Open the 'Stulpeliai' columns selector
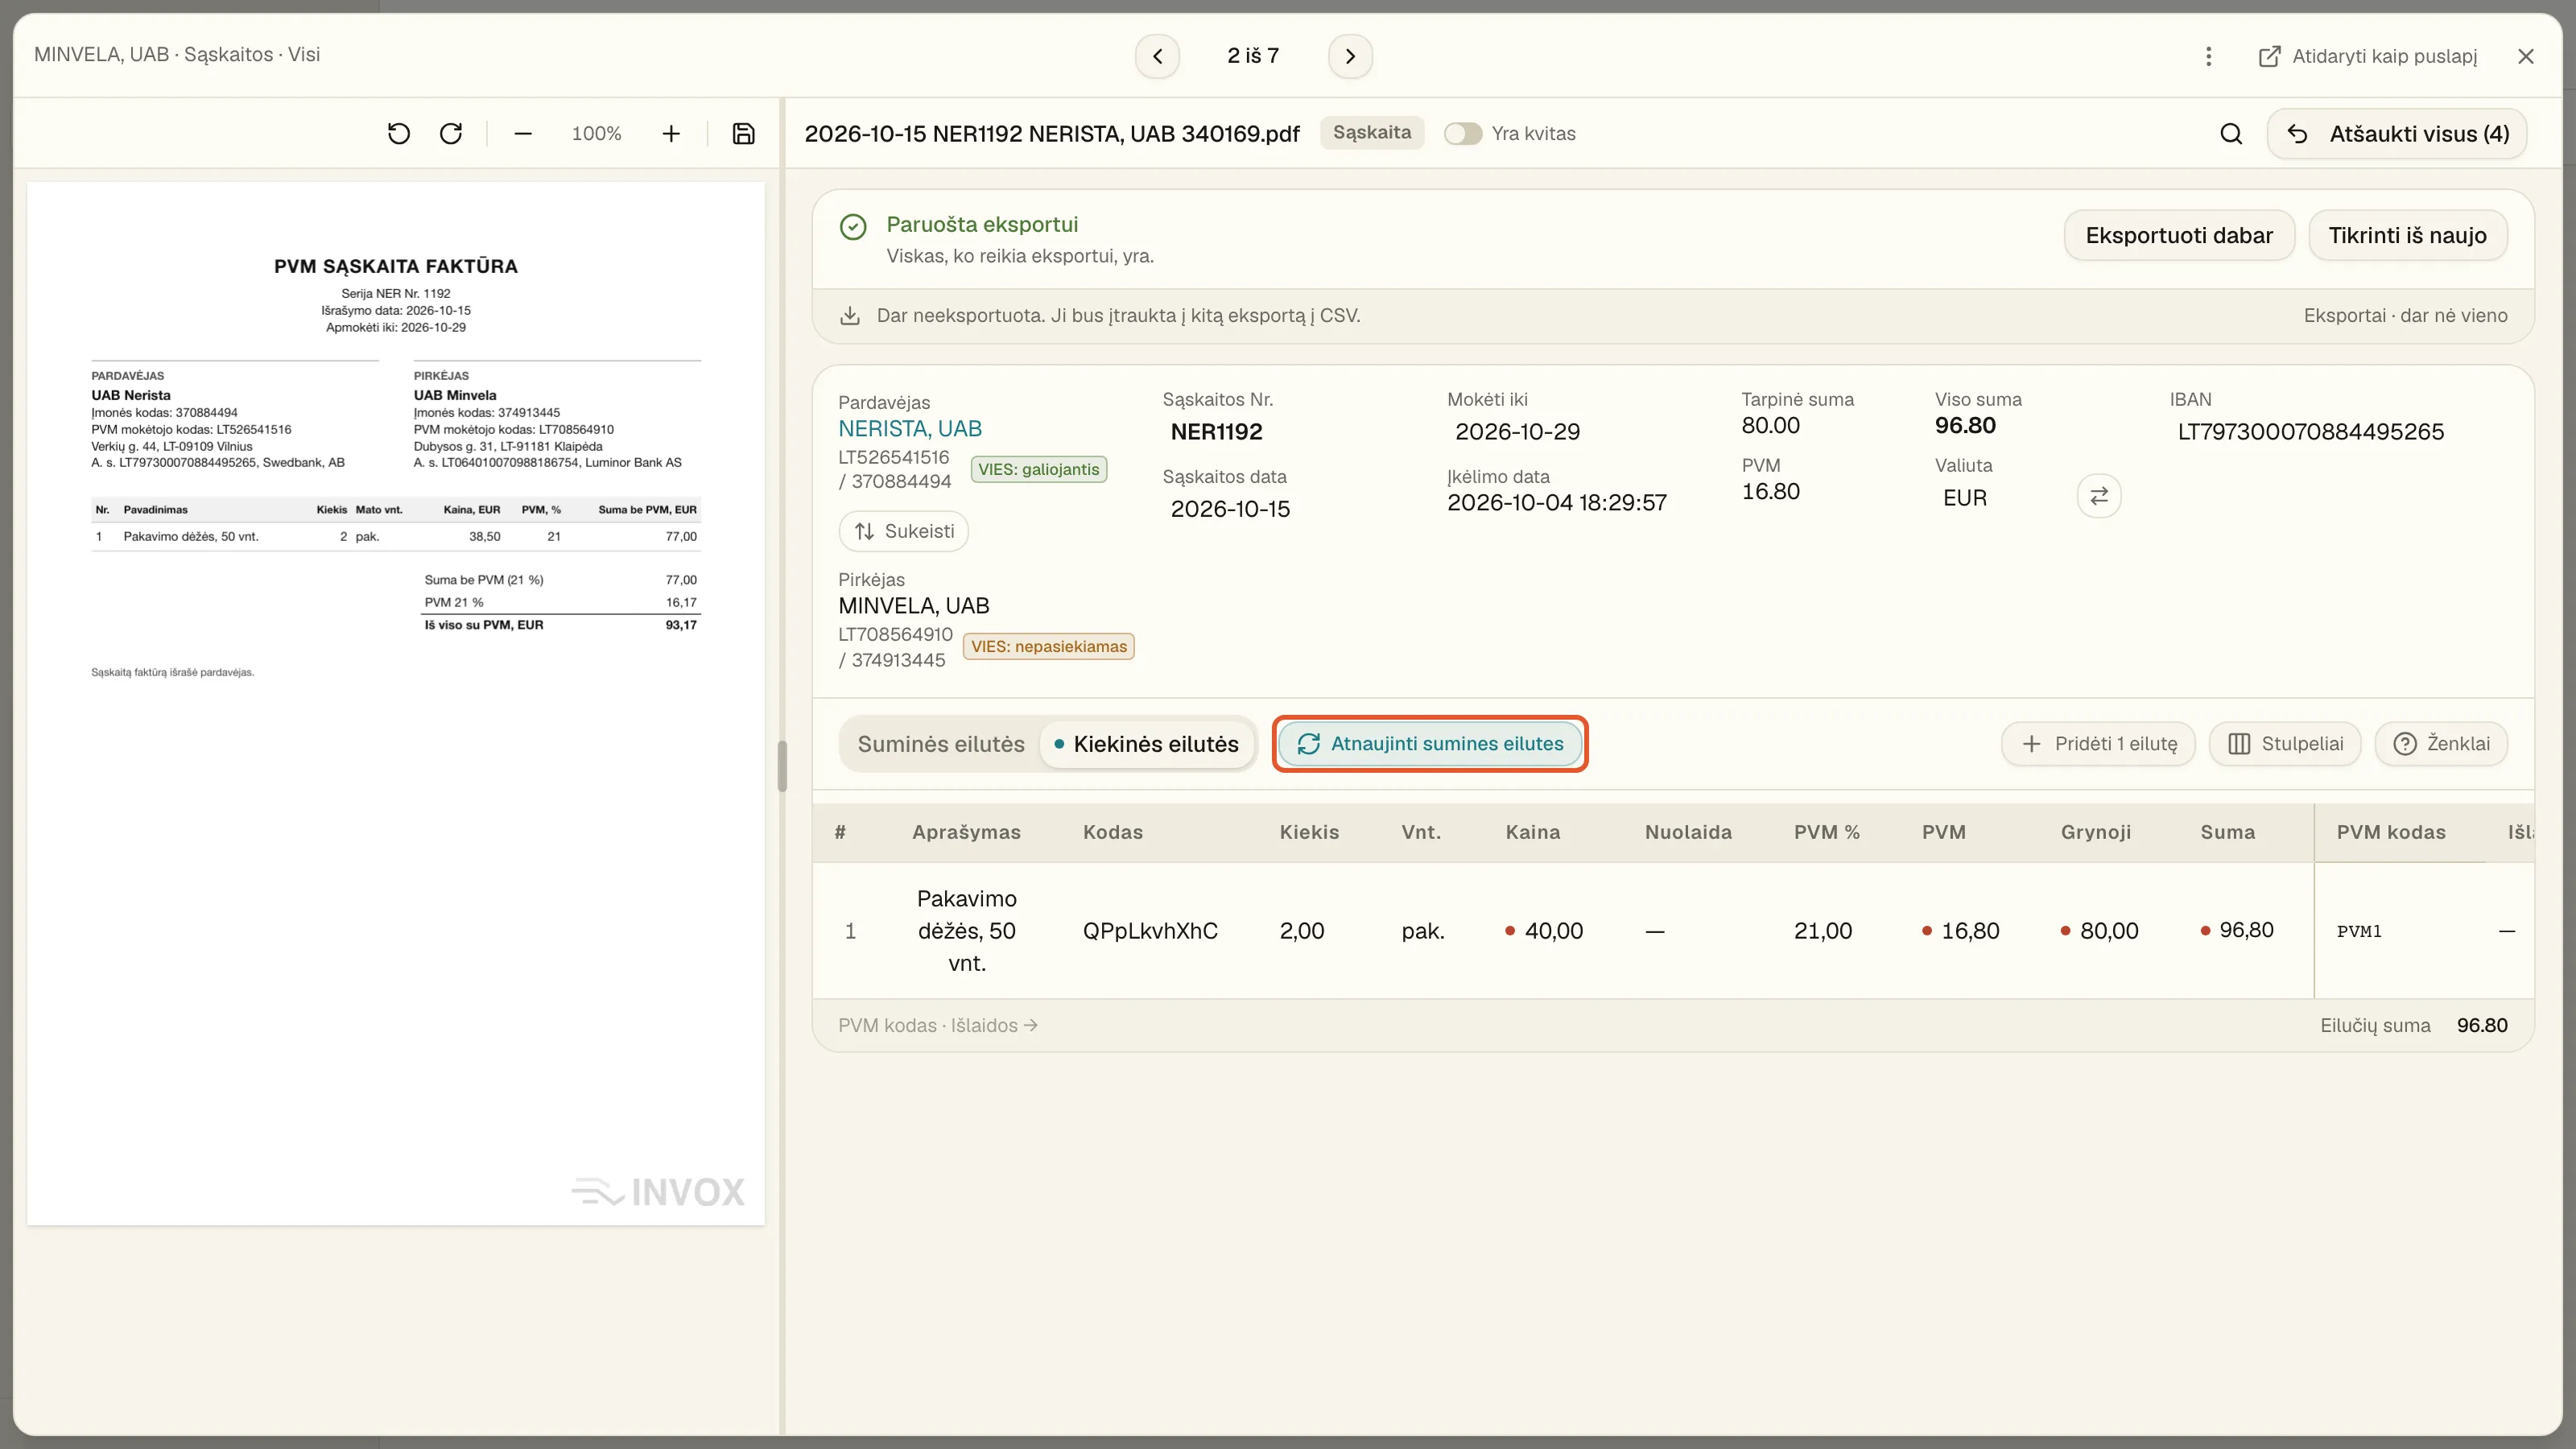Viewport: 2576px width, 1449px height. coord(2285,744)
